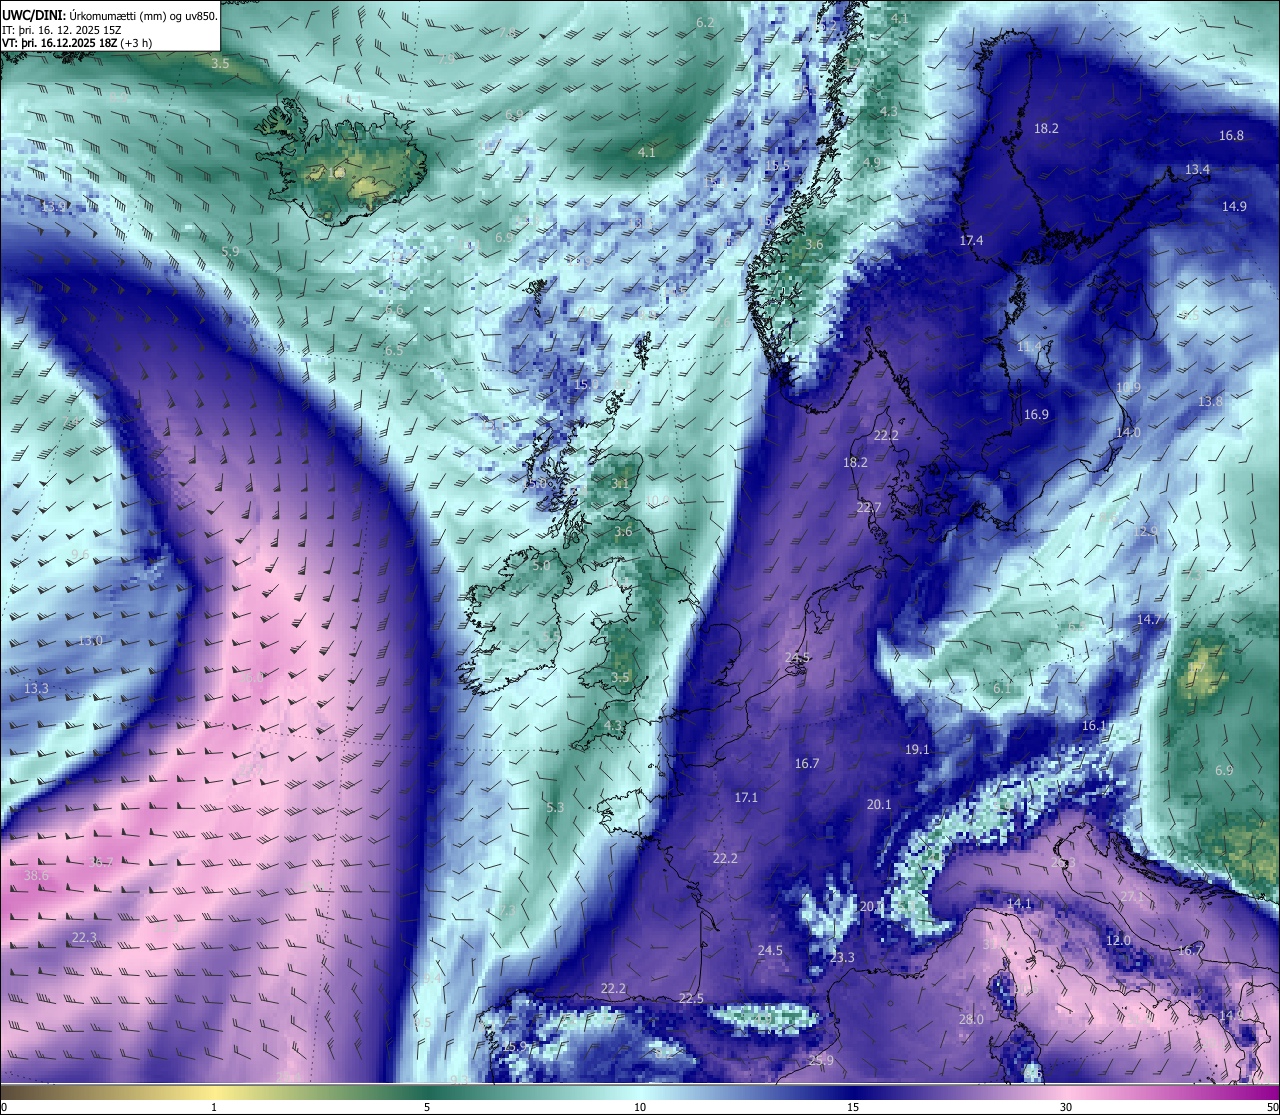Click the 14.7 value on the map
This screenshot has height=1115, width=1280.
pos(1148,619)
